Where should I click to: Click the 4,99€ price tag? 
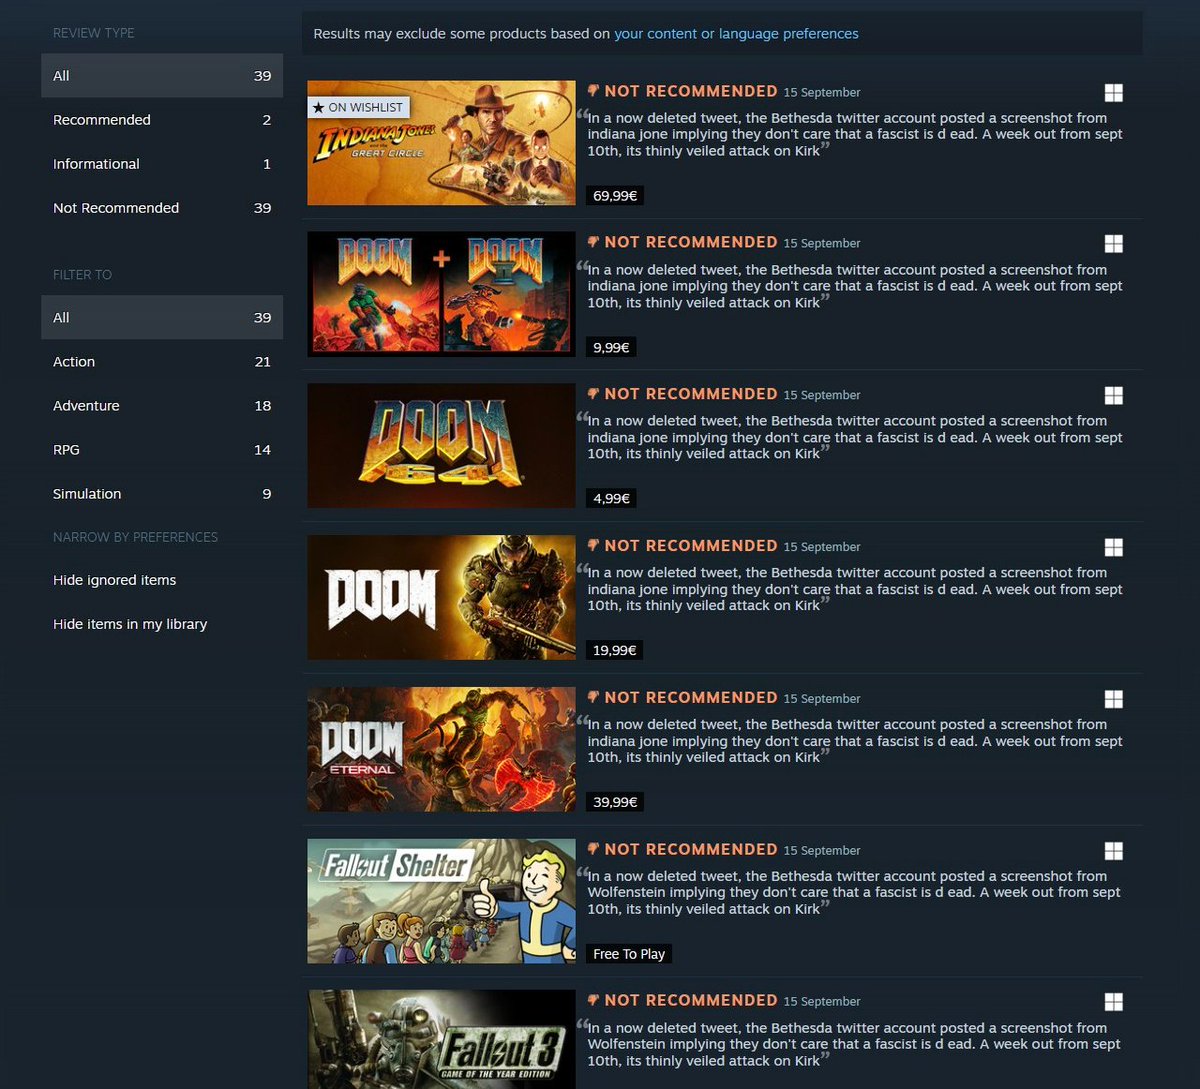pos(611,499)
